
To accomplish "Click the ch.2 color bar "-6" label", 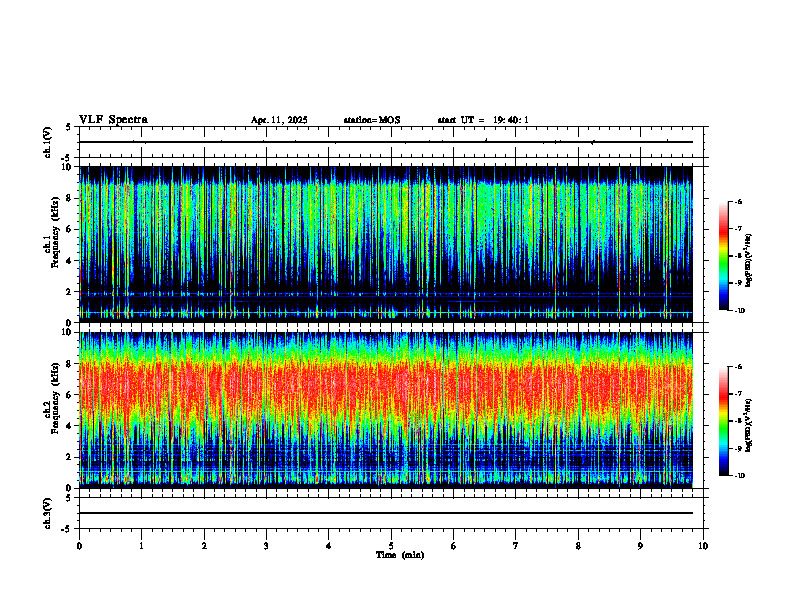I will [x=738, y=367].
